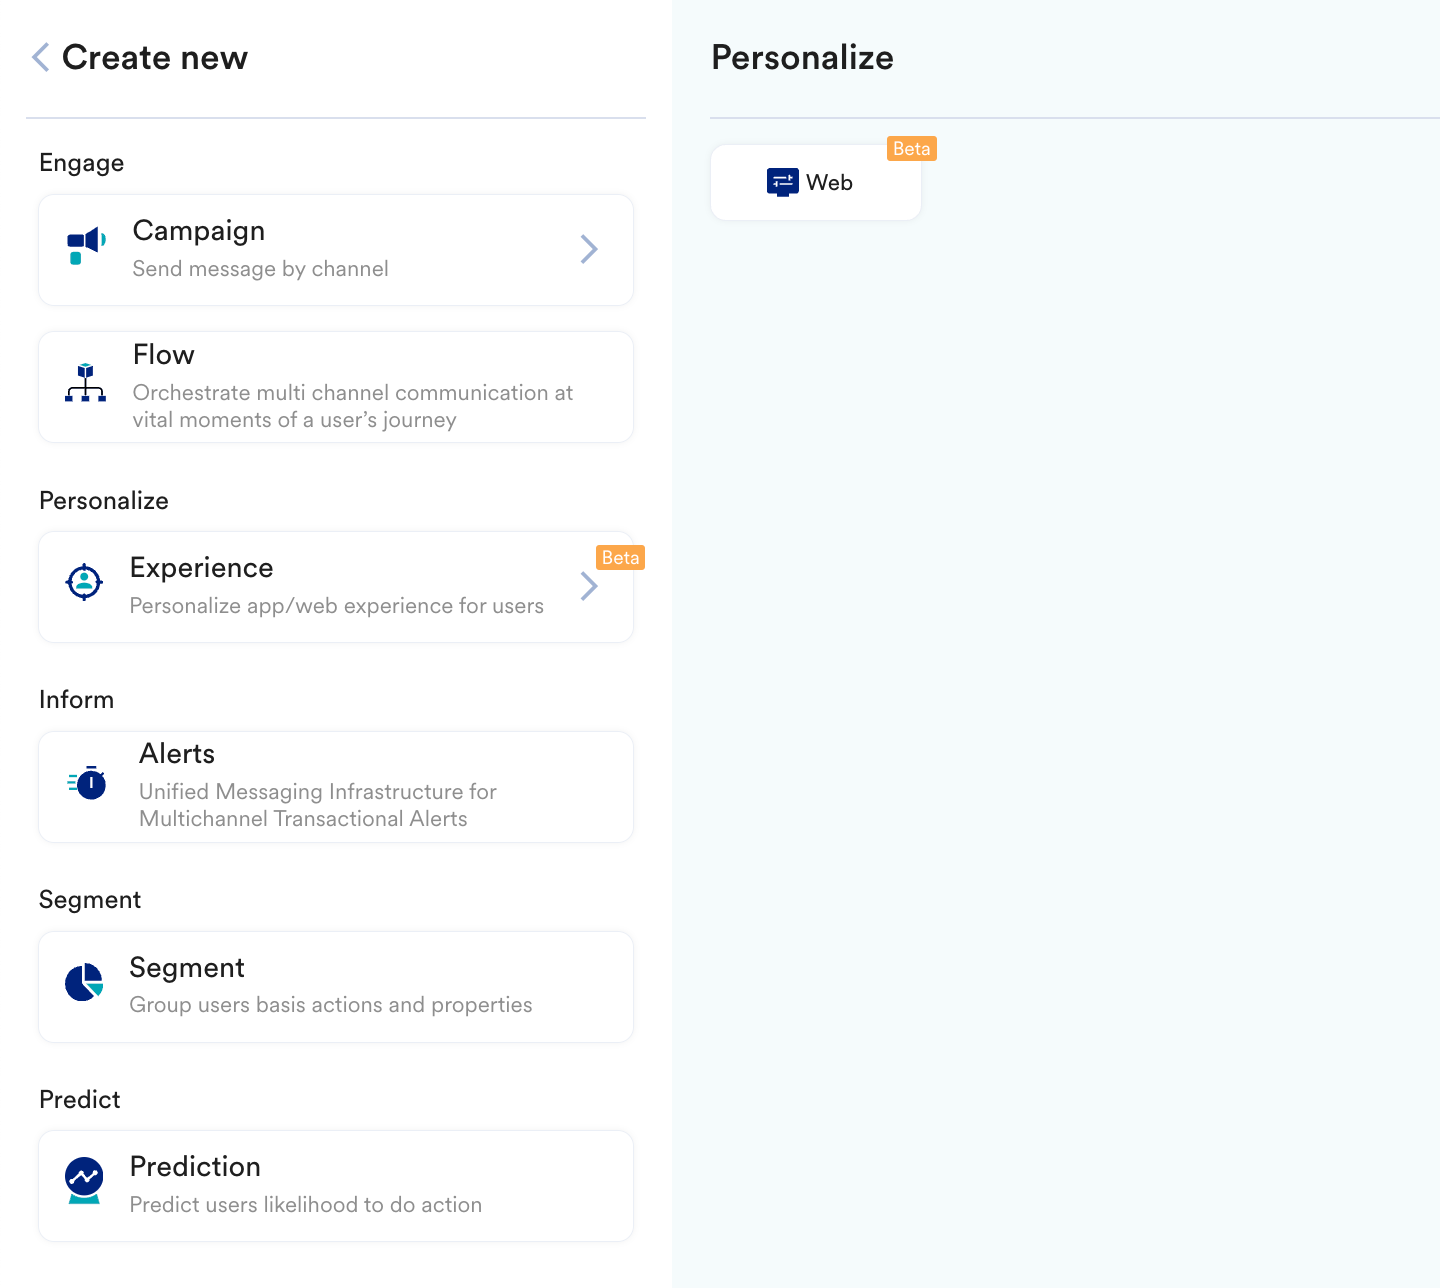The image size is (1440, 1288).
Task: Click the Prediction trend-line icon
Action: click(84, 1181)
